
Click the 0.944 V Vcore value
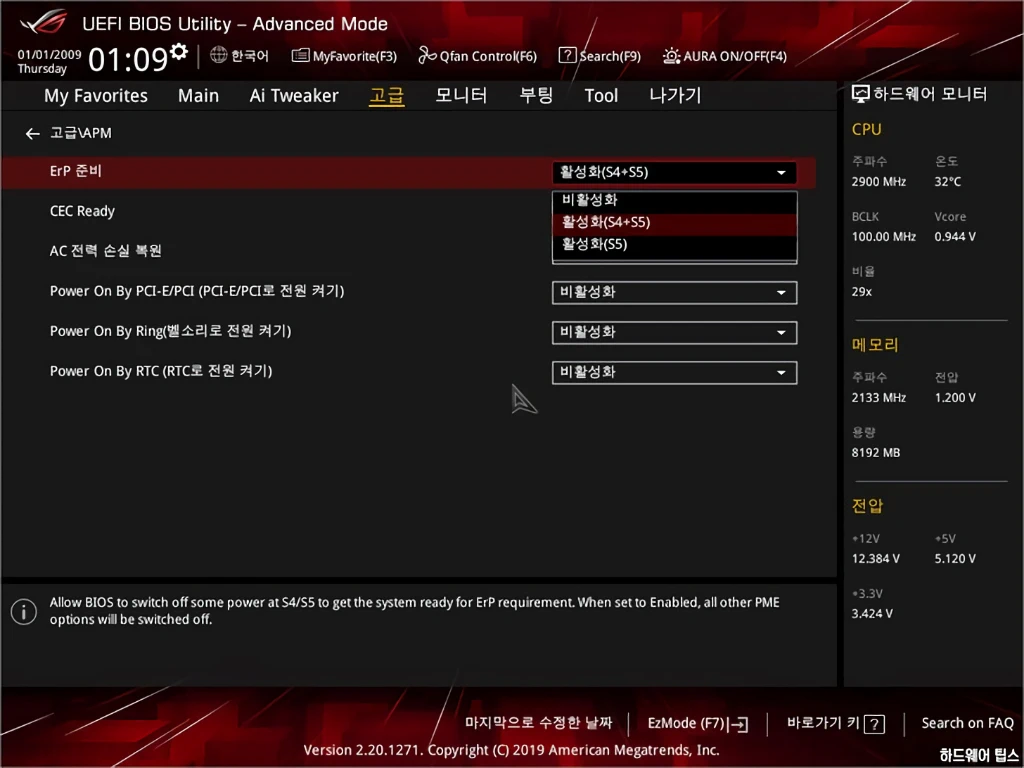coord(955,236)
